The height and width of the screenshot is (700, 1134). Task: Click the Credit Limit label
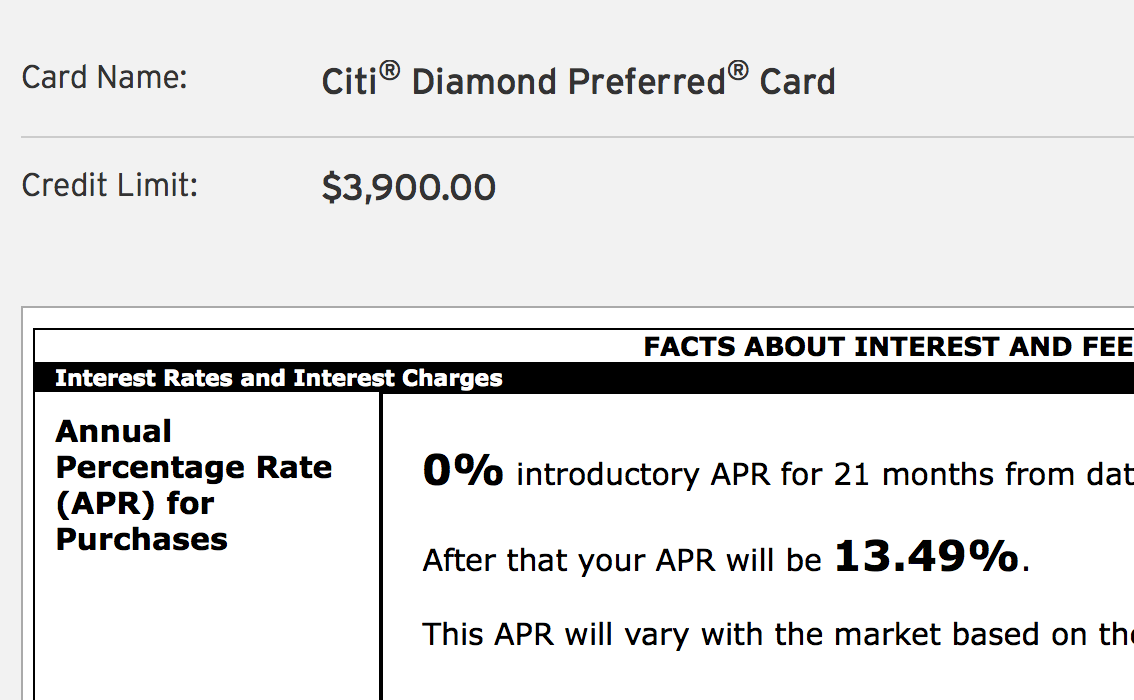(109, 185)
